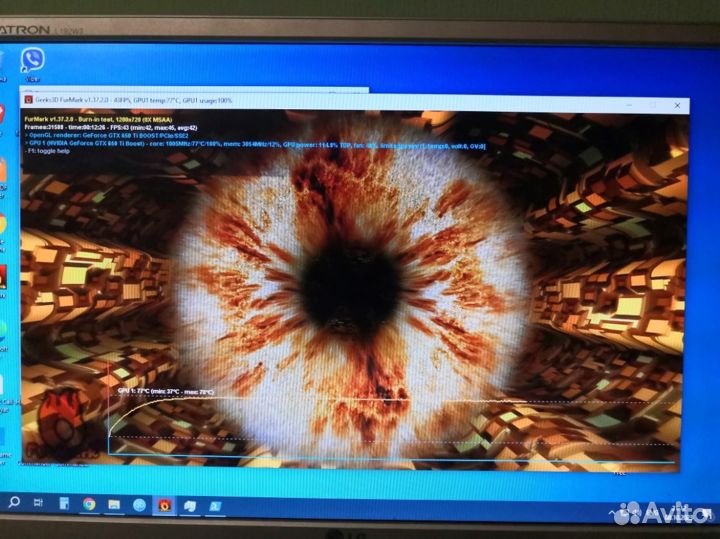
Task: Switch to Google Chrome on the taskbar
Action: point(89,504)
